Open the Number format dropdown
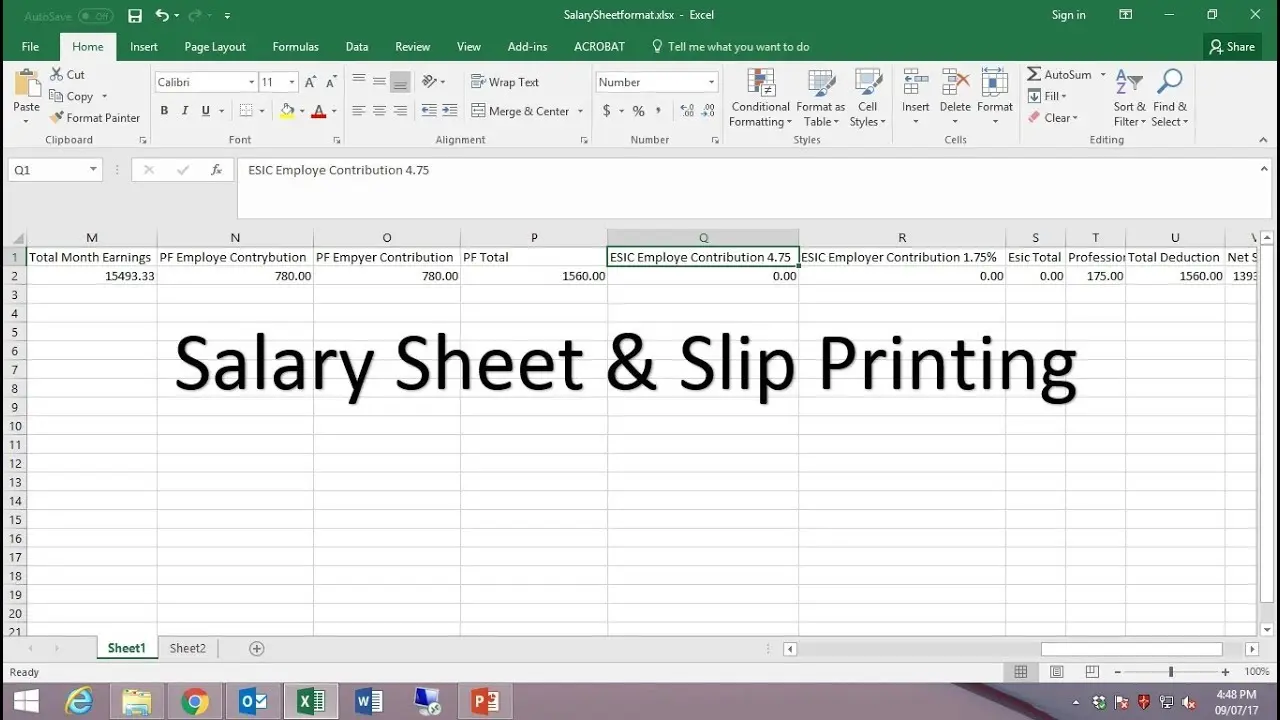The height and width of the screenshot is (720, 1280). pos(711,82)
